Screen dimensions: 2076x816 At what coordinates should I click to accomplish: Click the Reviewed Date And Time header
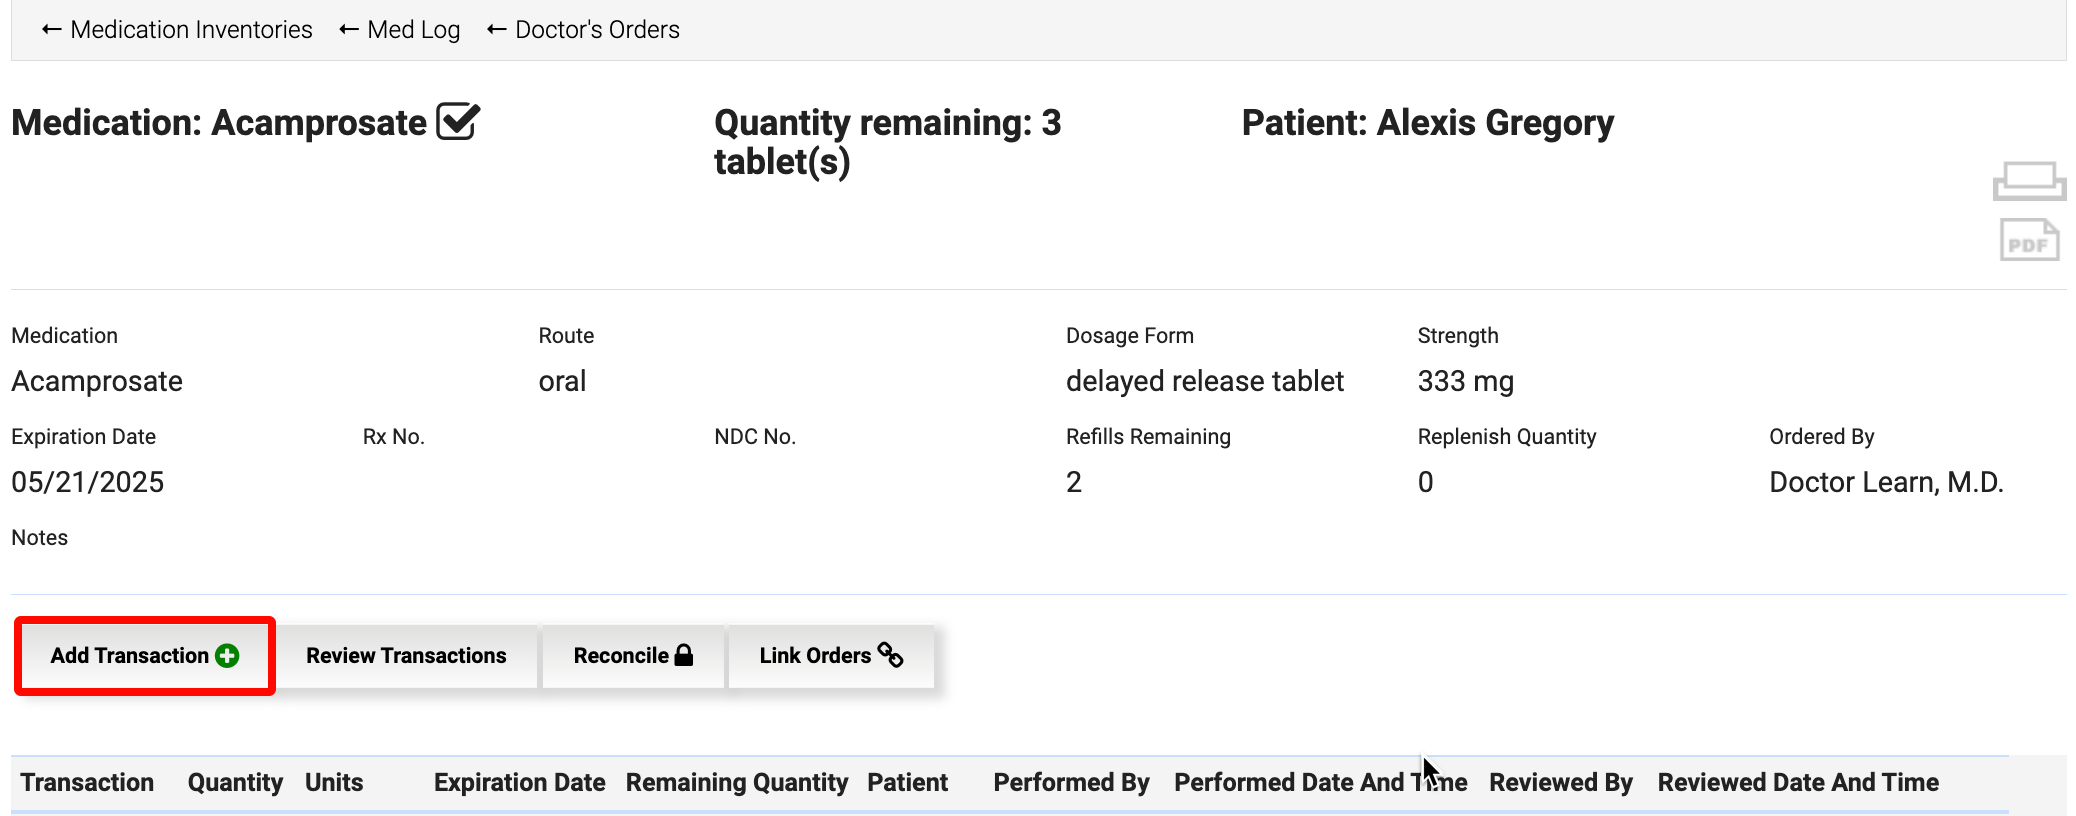[1798, 782]
